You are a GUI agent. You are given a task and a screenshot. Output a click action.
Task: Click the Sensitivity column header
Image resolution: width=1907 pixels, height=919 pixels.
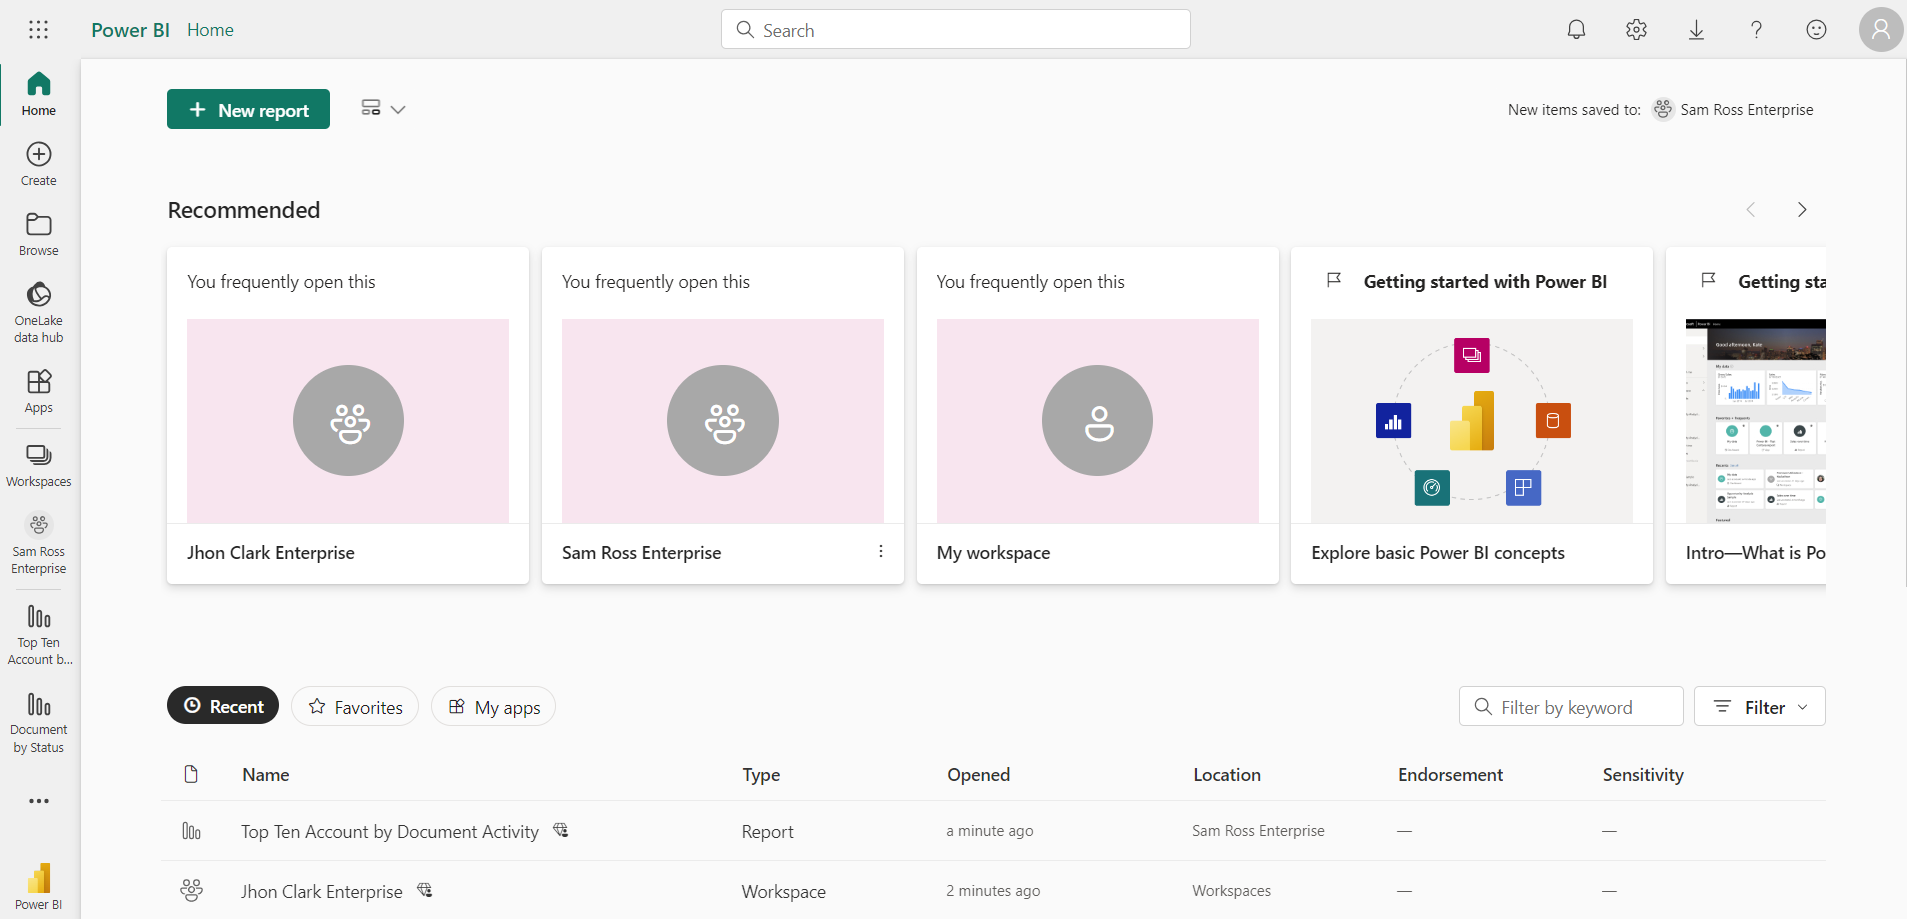click(x=1643, y=775)
